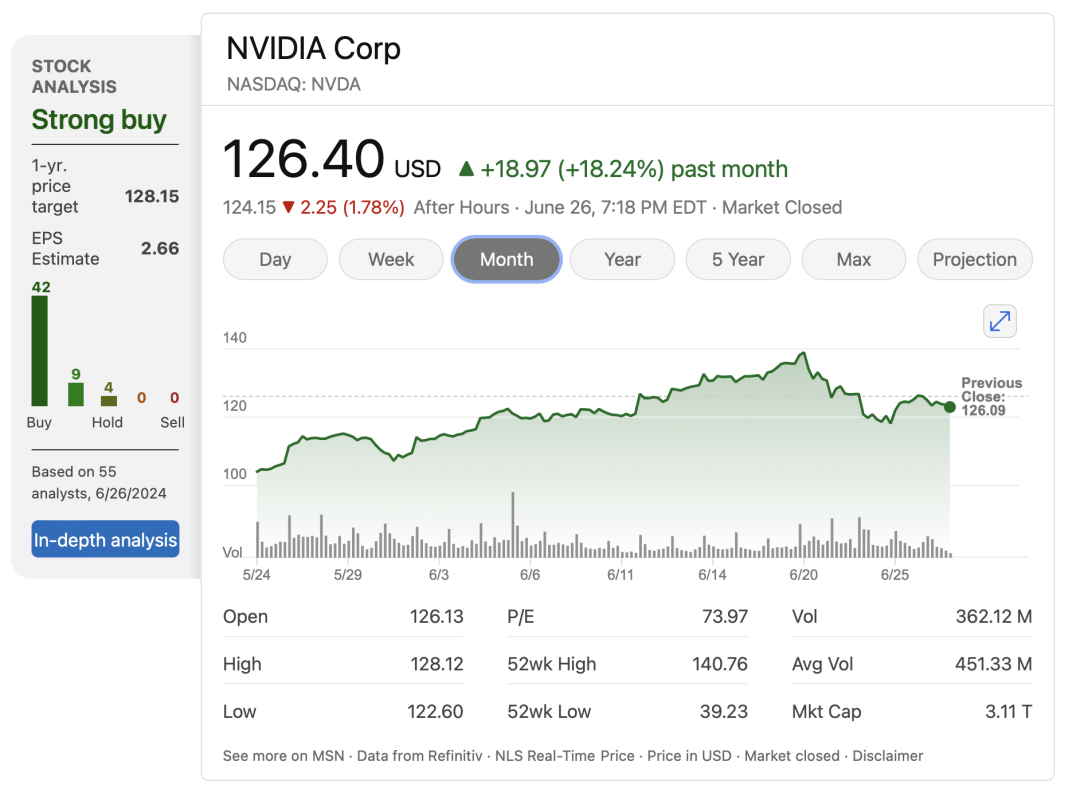
Task: Select the Day time range
Action: [x=275, y=259]
